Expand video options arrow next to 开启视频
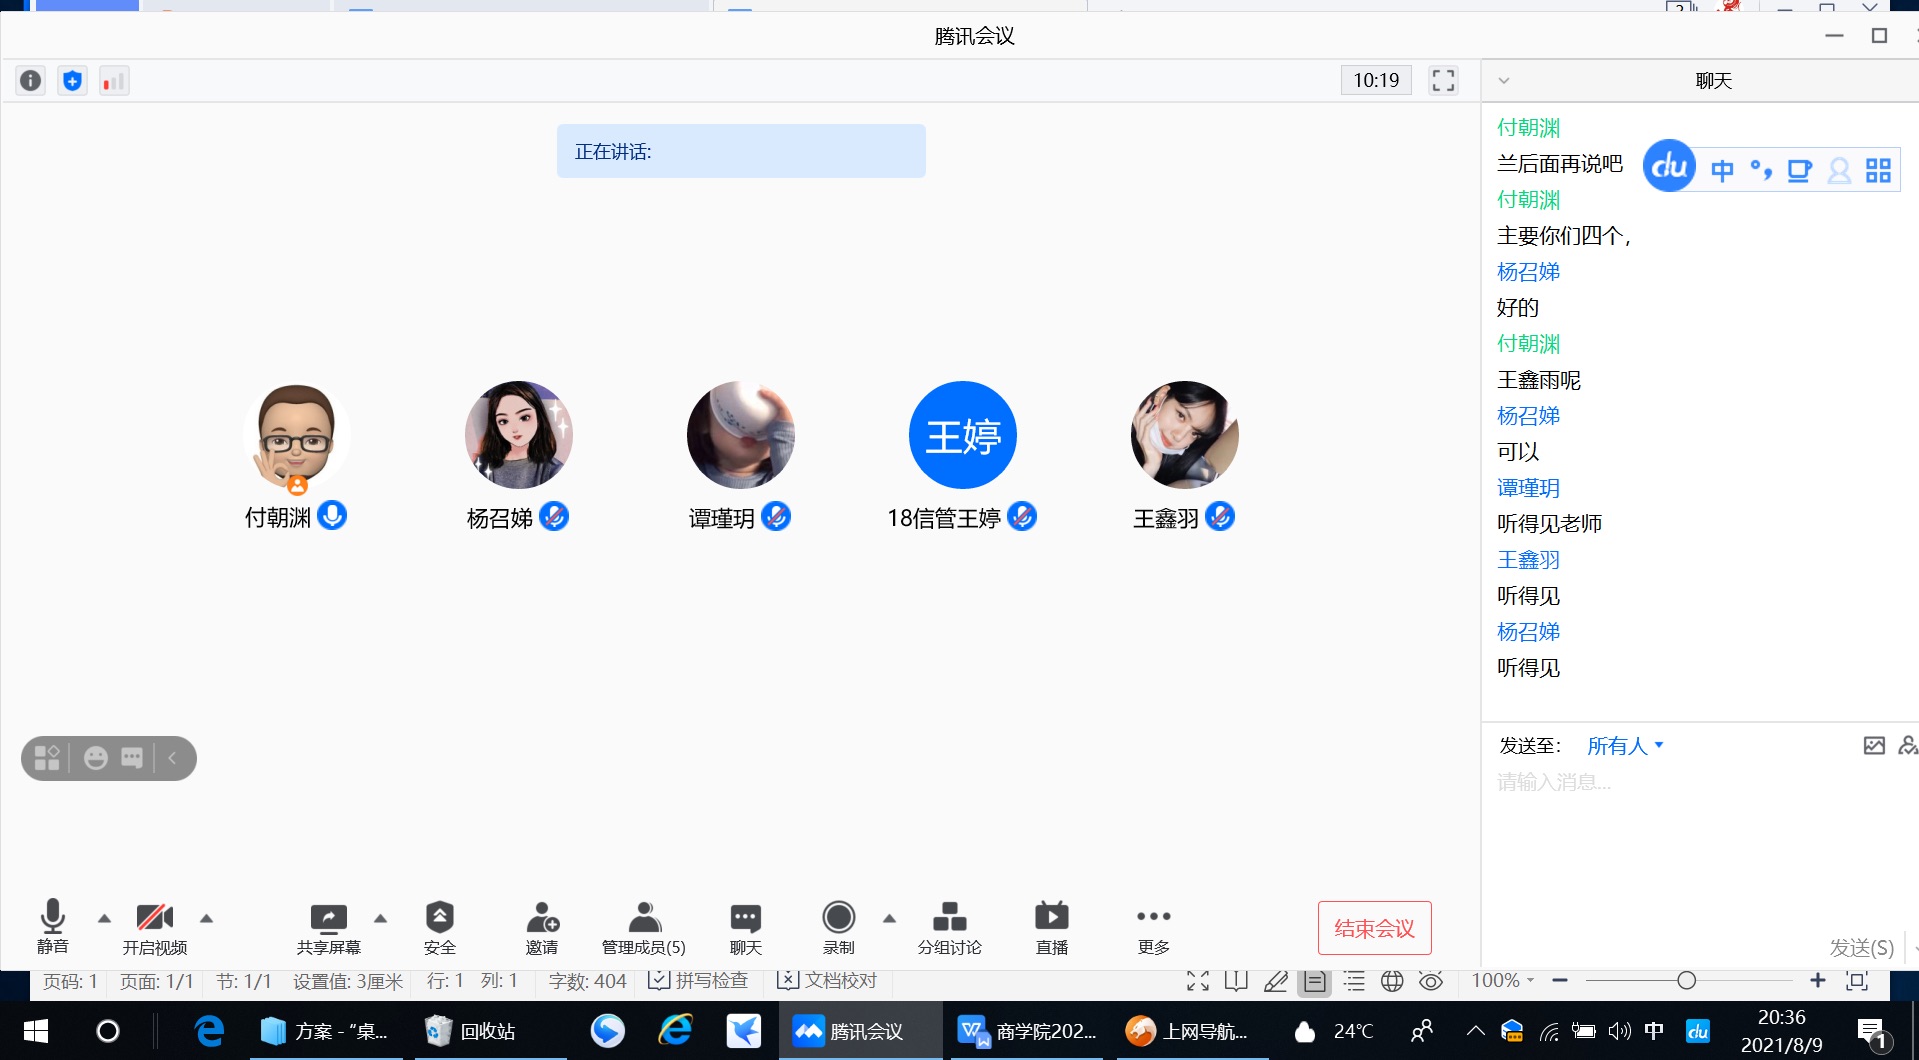The image size is (1919, 1060). click(207, 918)
